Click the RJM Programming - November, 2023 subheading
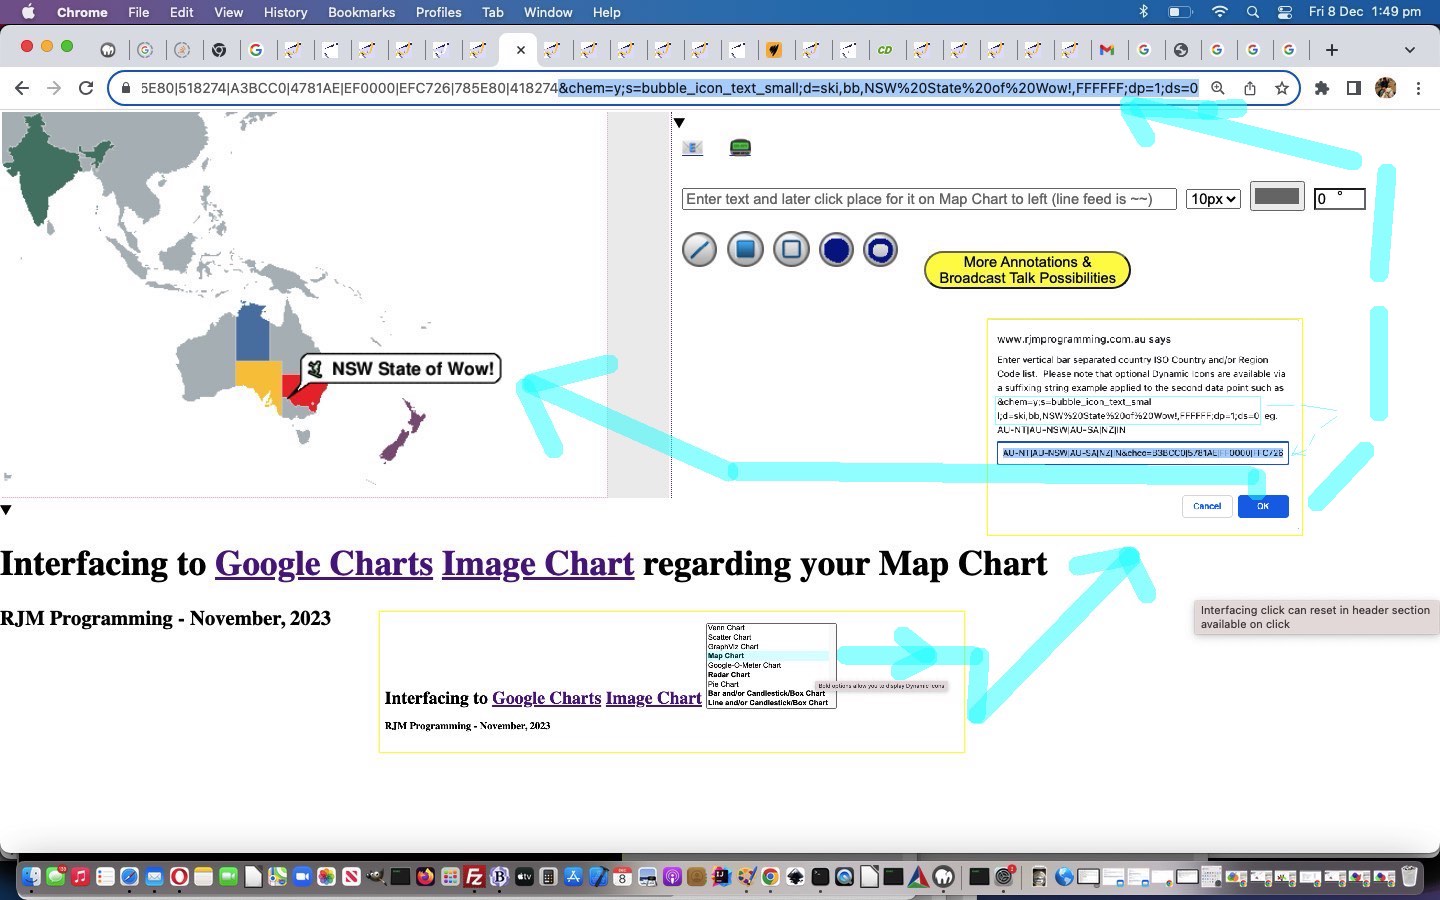Viewport: 1440px width, 900px height. pyautogui.click(x=165, y=618)
